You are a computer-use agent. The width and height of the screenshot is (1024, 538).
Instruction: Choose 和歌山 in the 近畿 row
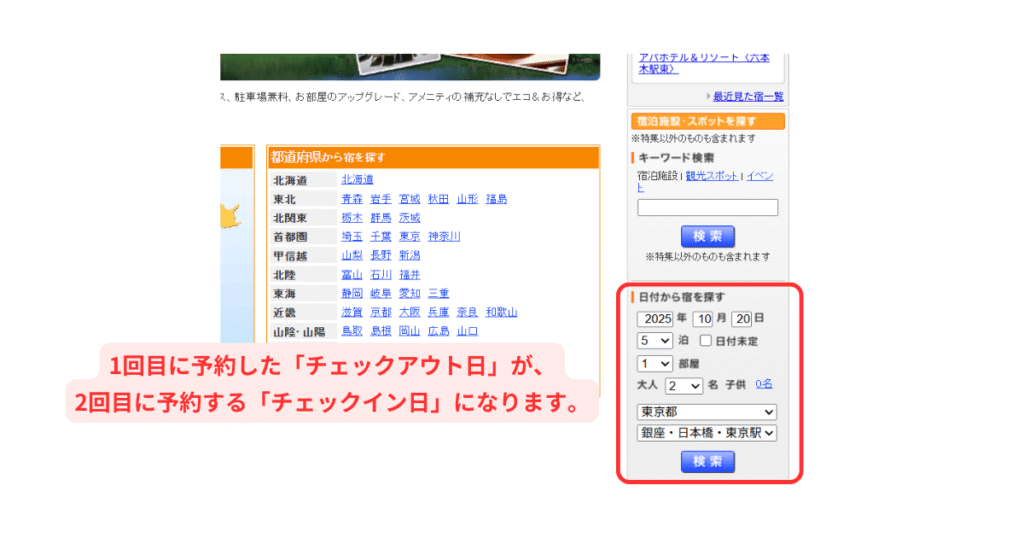tap(501, 312)
